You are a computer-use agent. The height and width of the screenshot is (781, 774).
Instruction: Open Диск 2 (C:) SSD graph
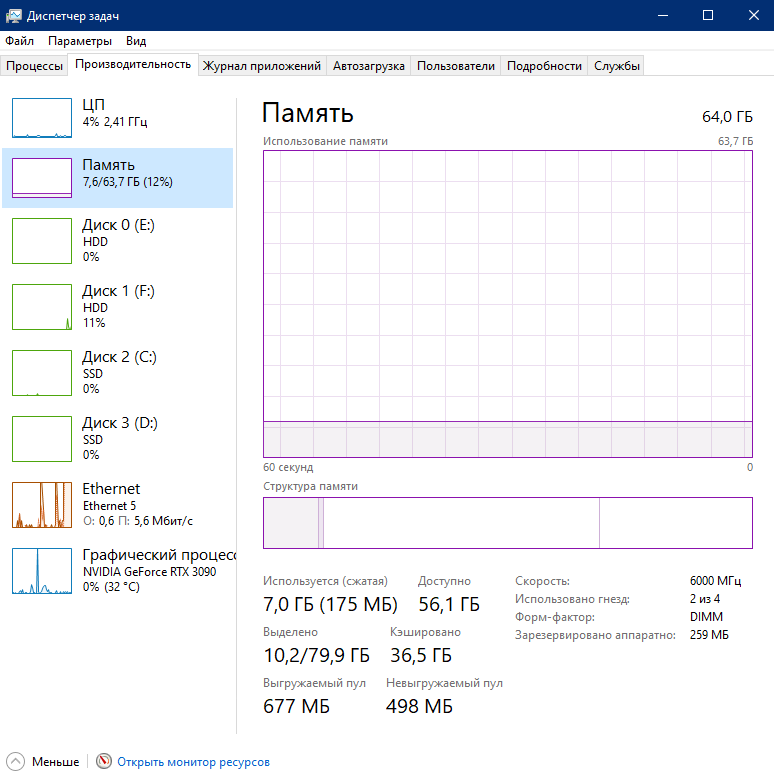(42, 373)
